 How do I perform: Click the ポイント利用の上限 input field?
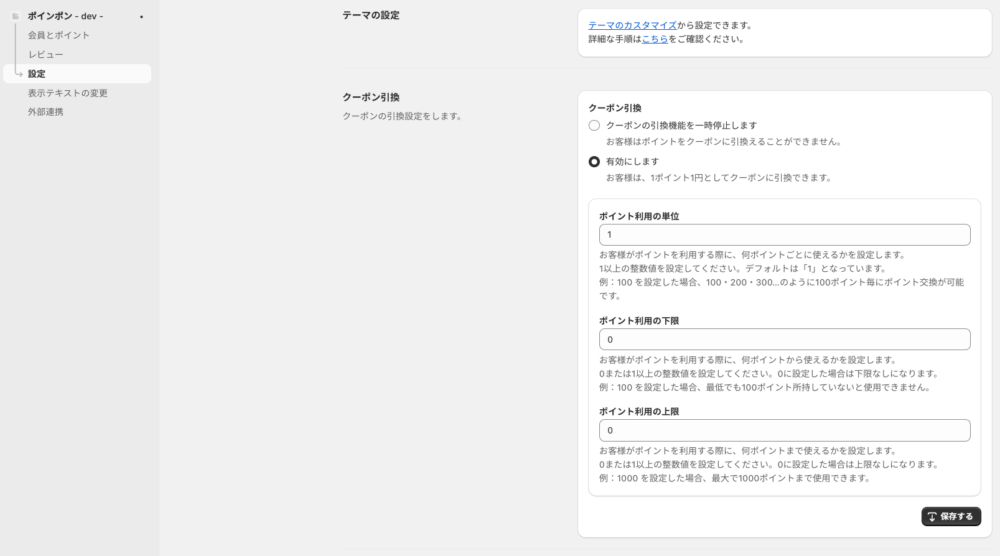784,430
